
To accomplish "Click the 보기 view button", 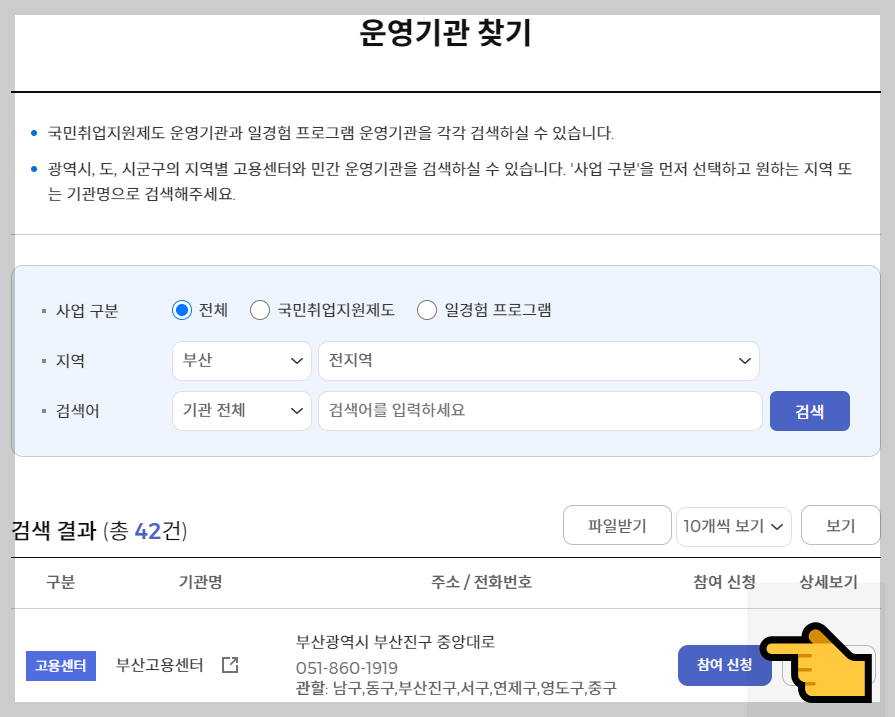I will click(841, 525).
